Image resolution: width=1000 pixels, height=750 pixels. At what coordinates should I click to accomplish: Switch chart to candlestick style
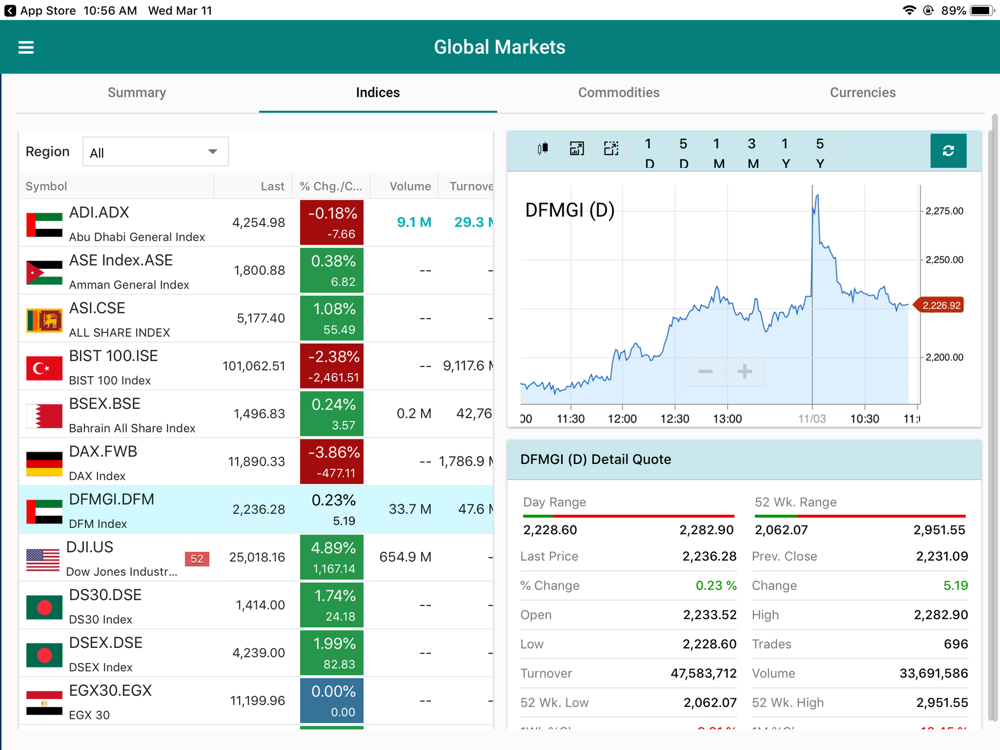(x=543, y=149)
